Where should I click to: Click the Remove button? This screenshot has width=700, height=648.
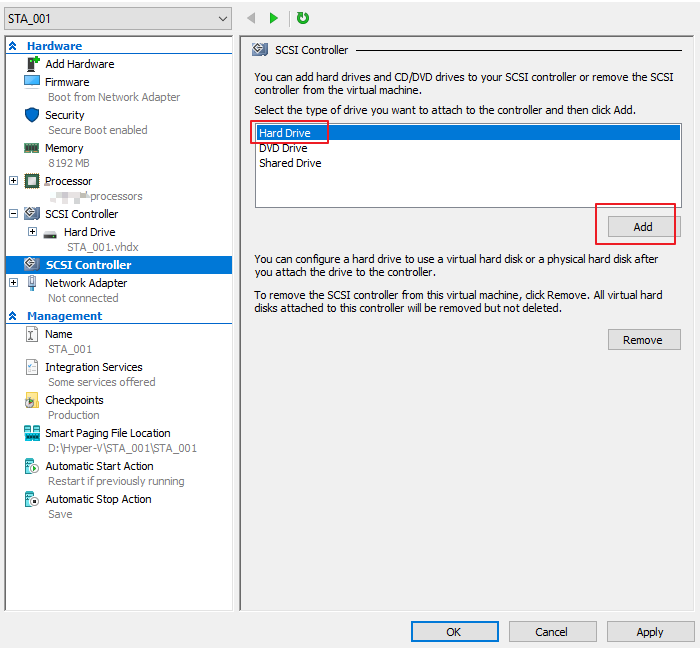pyautogui.click(x=643, y=340)
